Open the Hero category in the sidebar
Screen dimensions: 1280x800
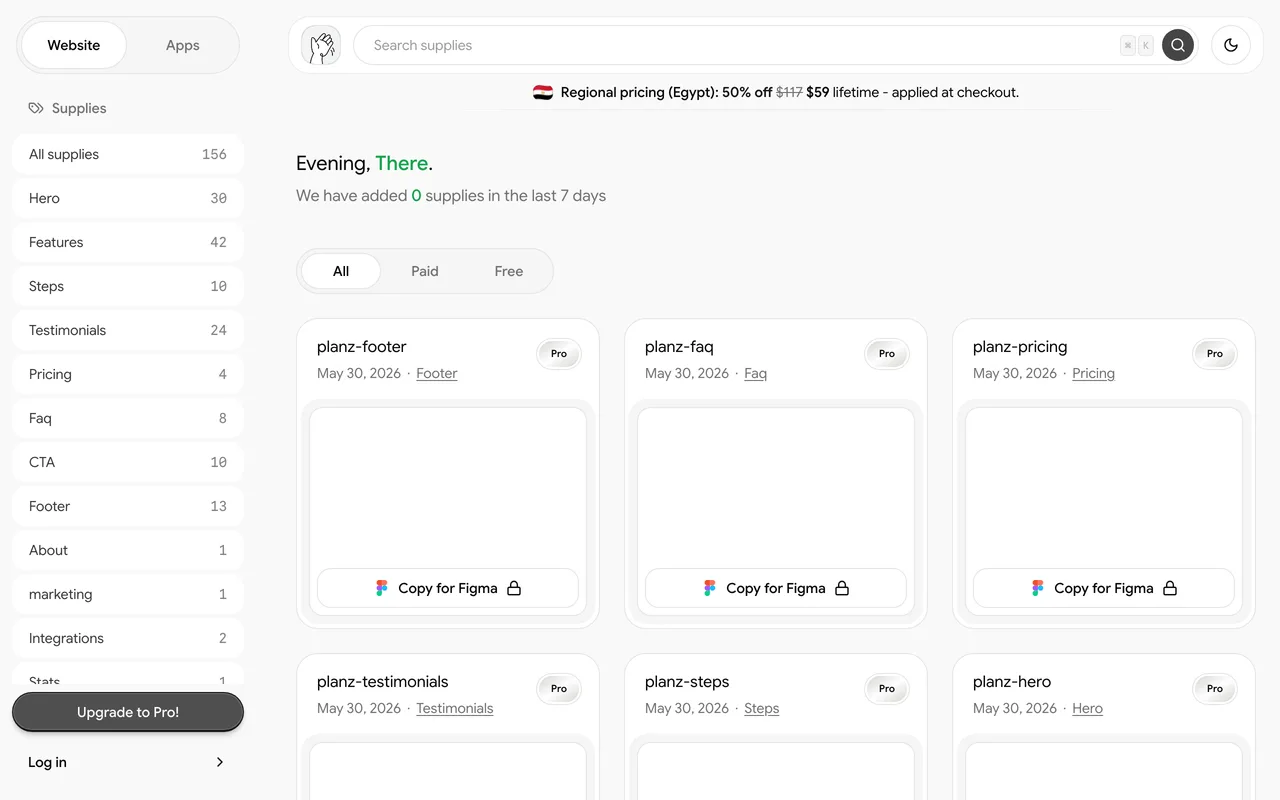tap(128, 198)
